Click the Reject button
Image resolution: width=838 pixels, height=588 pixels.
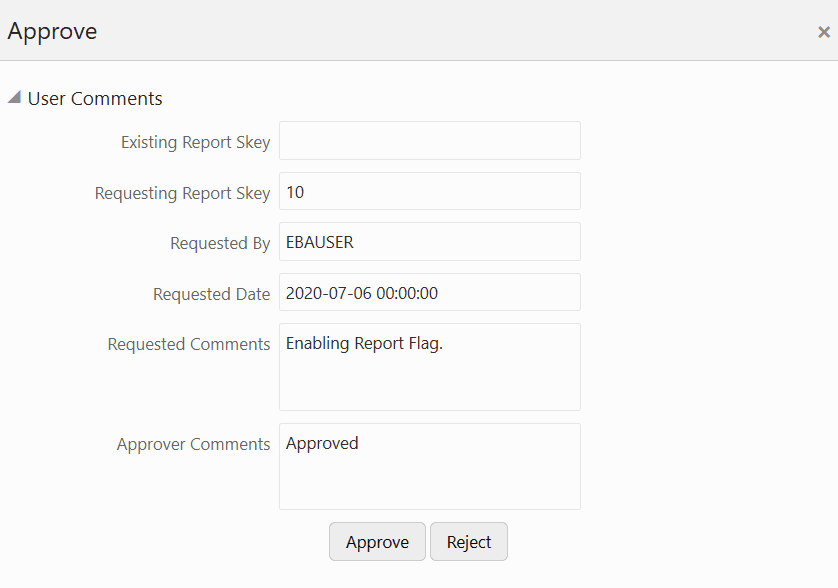point(468,541)
